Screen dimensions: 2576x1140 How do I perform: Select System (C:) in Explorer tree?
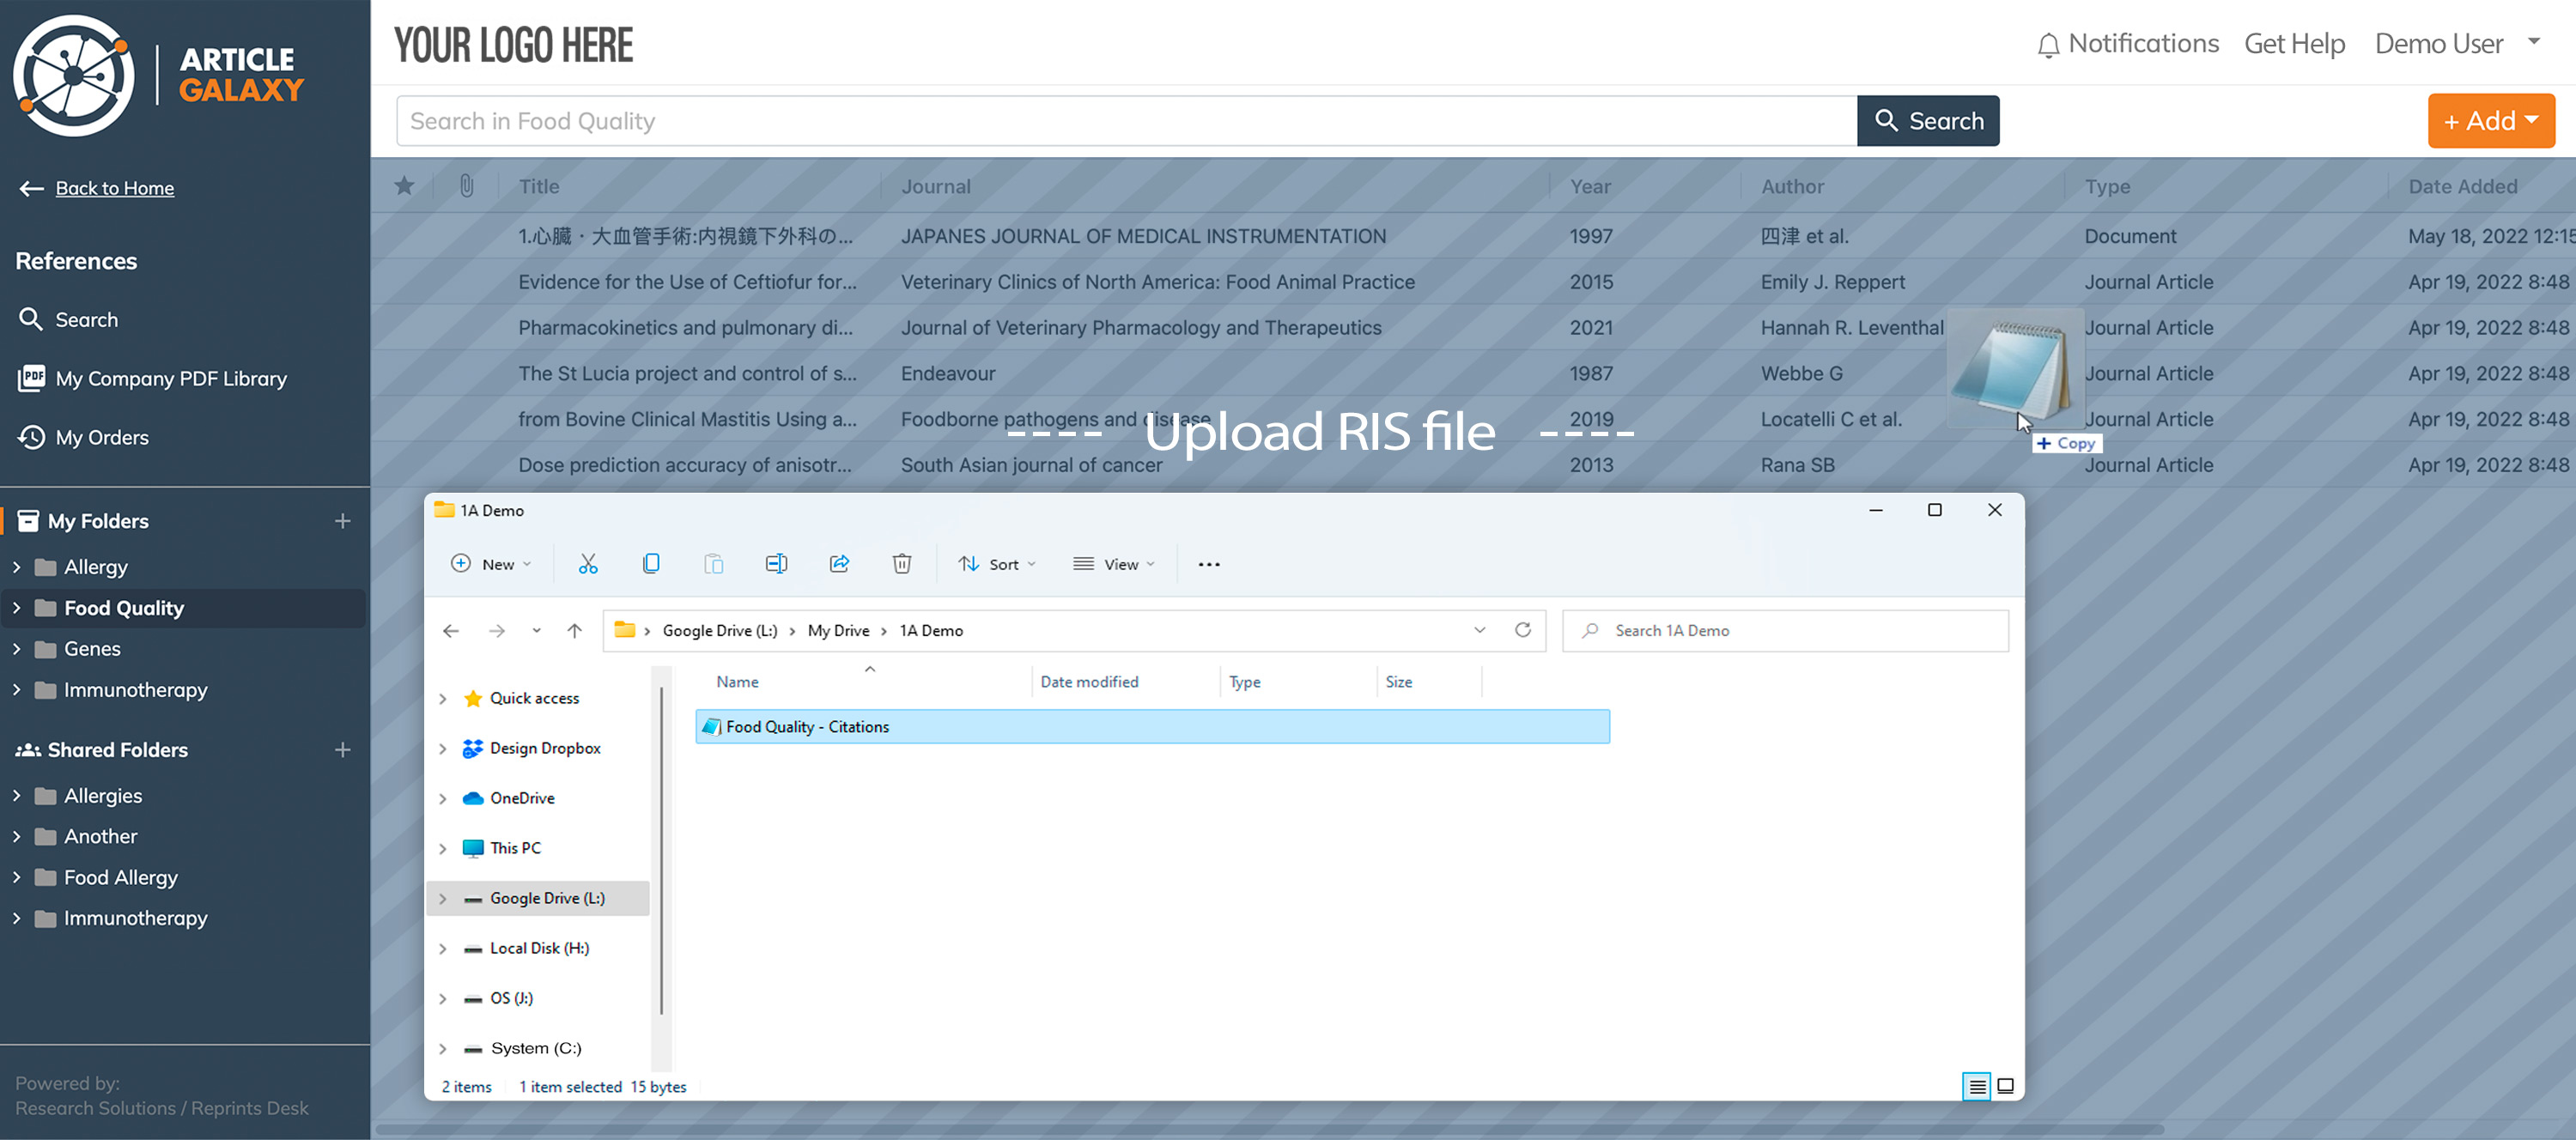[536, 1049]
